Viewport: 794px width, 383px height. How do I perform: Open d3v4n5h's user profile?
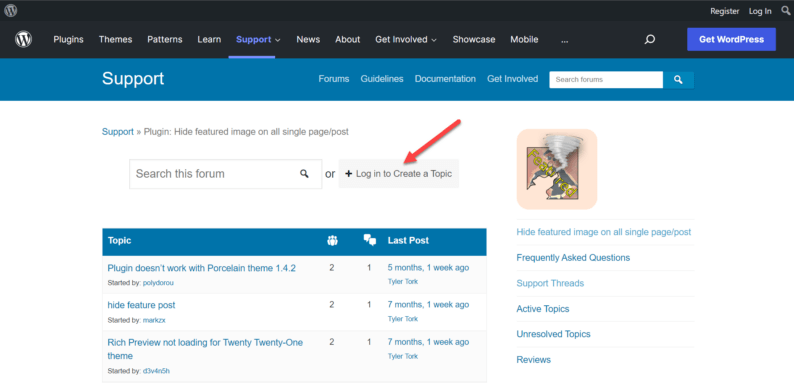(x=156, y=371)
